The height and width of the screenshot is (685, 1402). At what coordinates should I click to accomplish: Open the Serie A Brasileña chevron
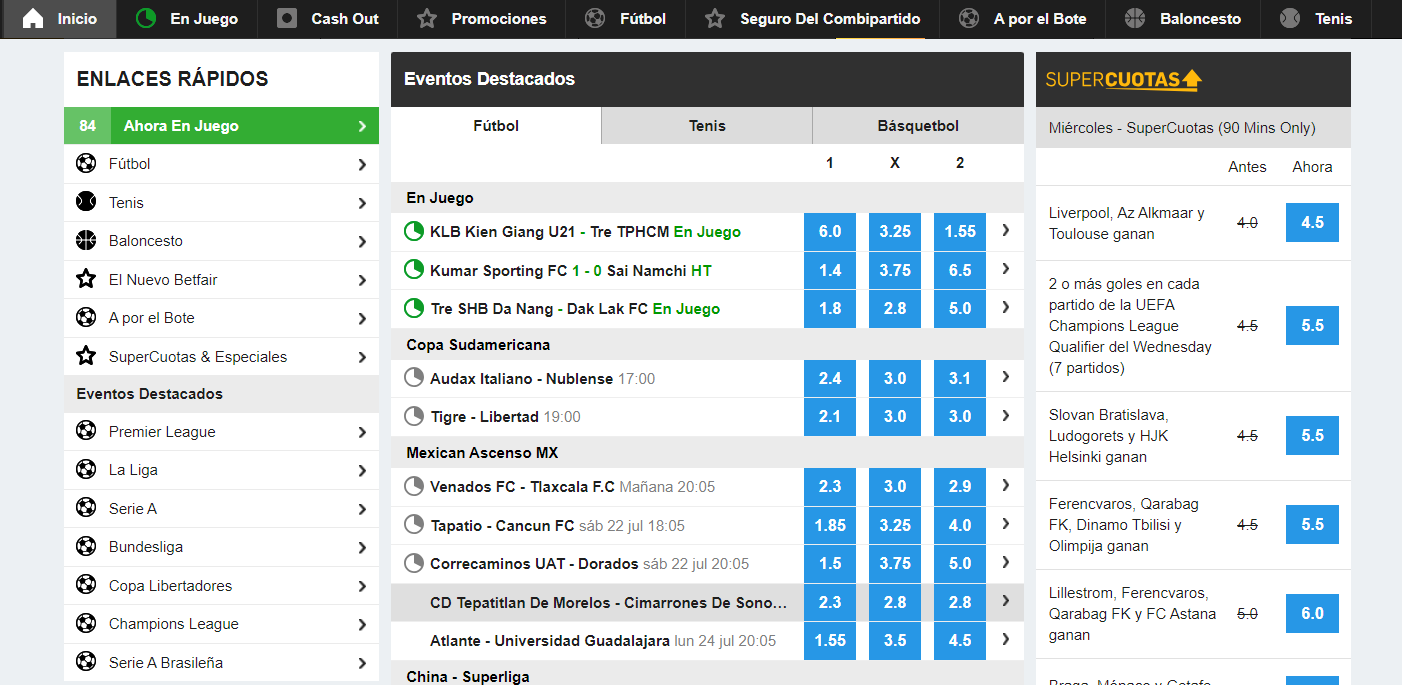(362, 663)
